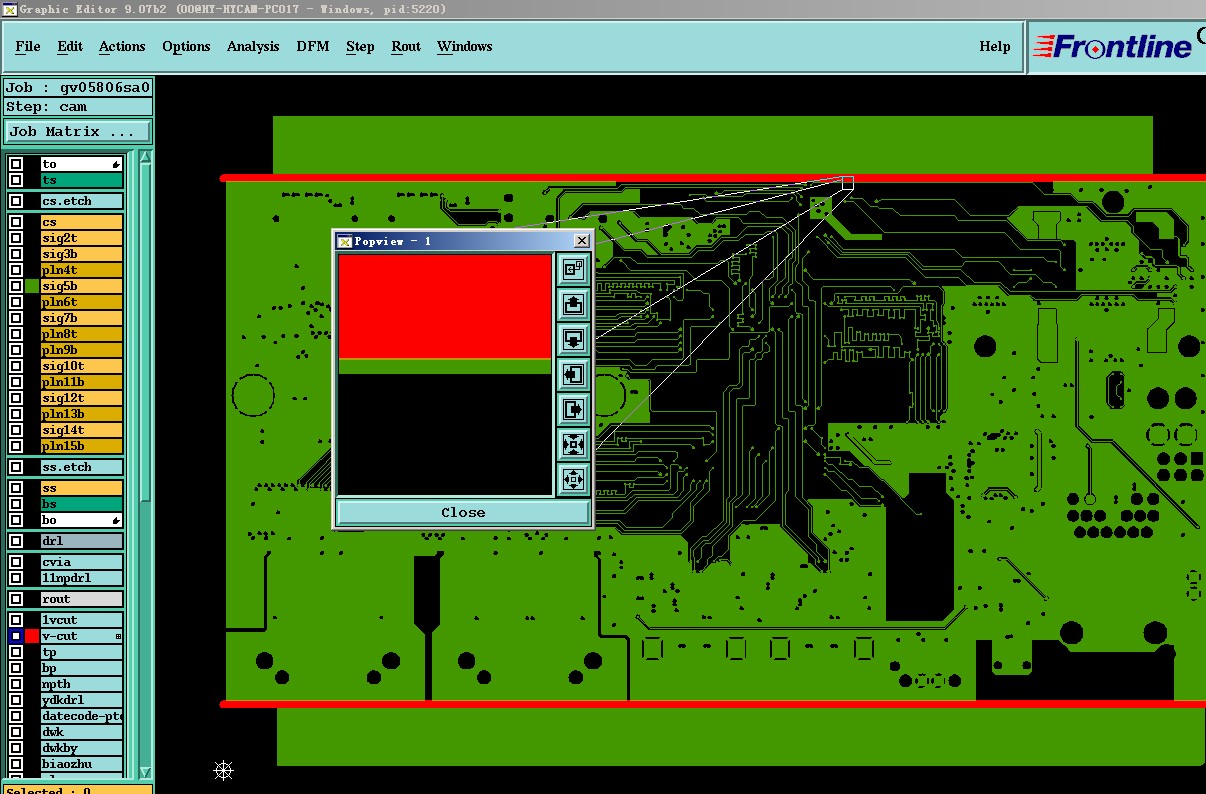Screen dimensions: 1206x794
Task: Select the 'biaozhu' layer name
Action: point(82,764)
